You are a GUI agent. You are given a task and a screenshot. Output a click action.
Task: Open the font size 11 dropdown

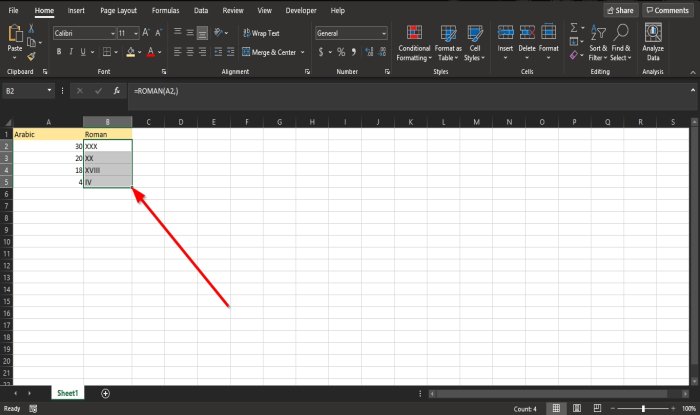click(136, 33)
